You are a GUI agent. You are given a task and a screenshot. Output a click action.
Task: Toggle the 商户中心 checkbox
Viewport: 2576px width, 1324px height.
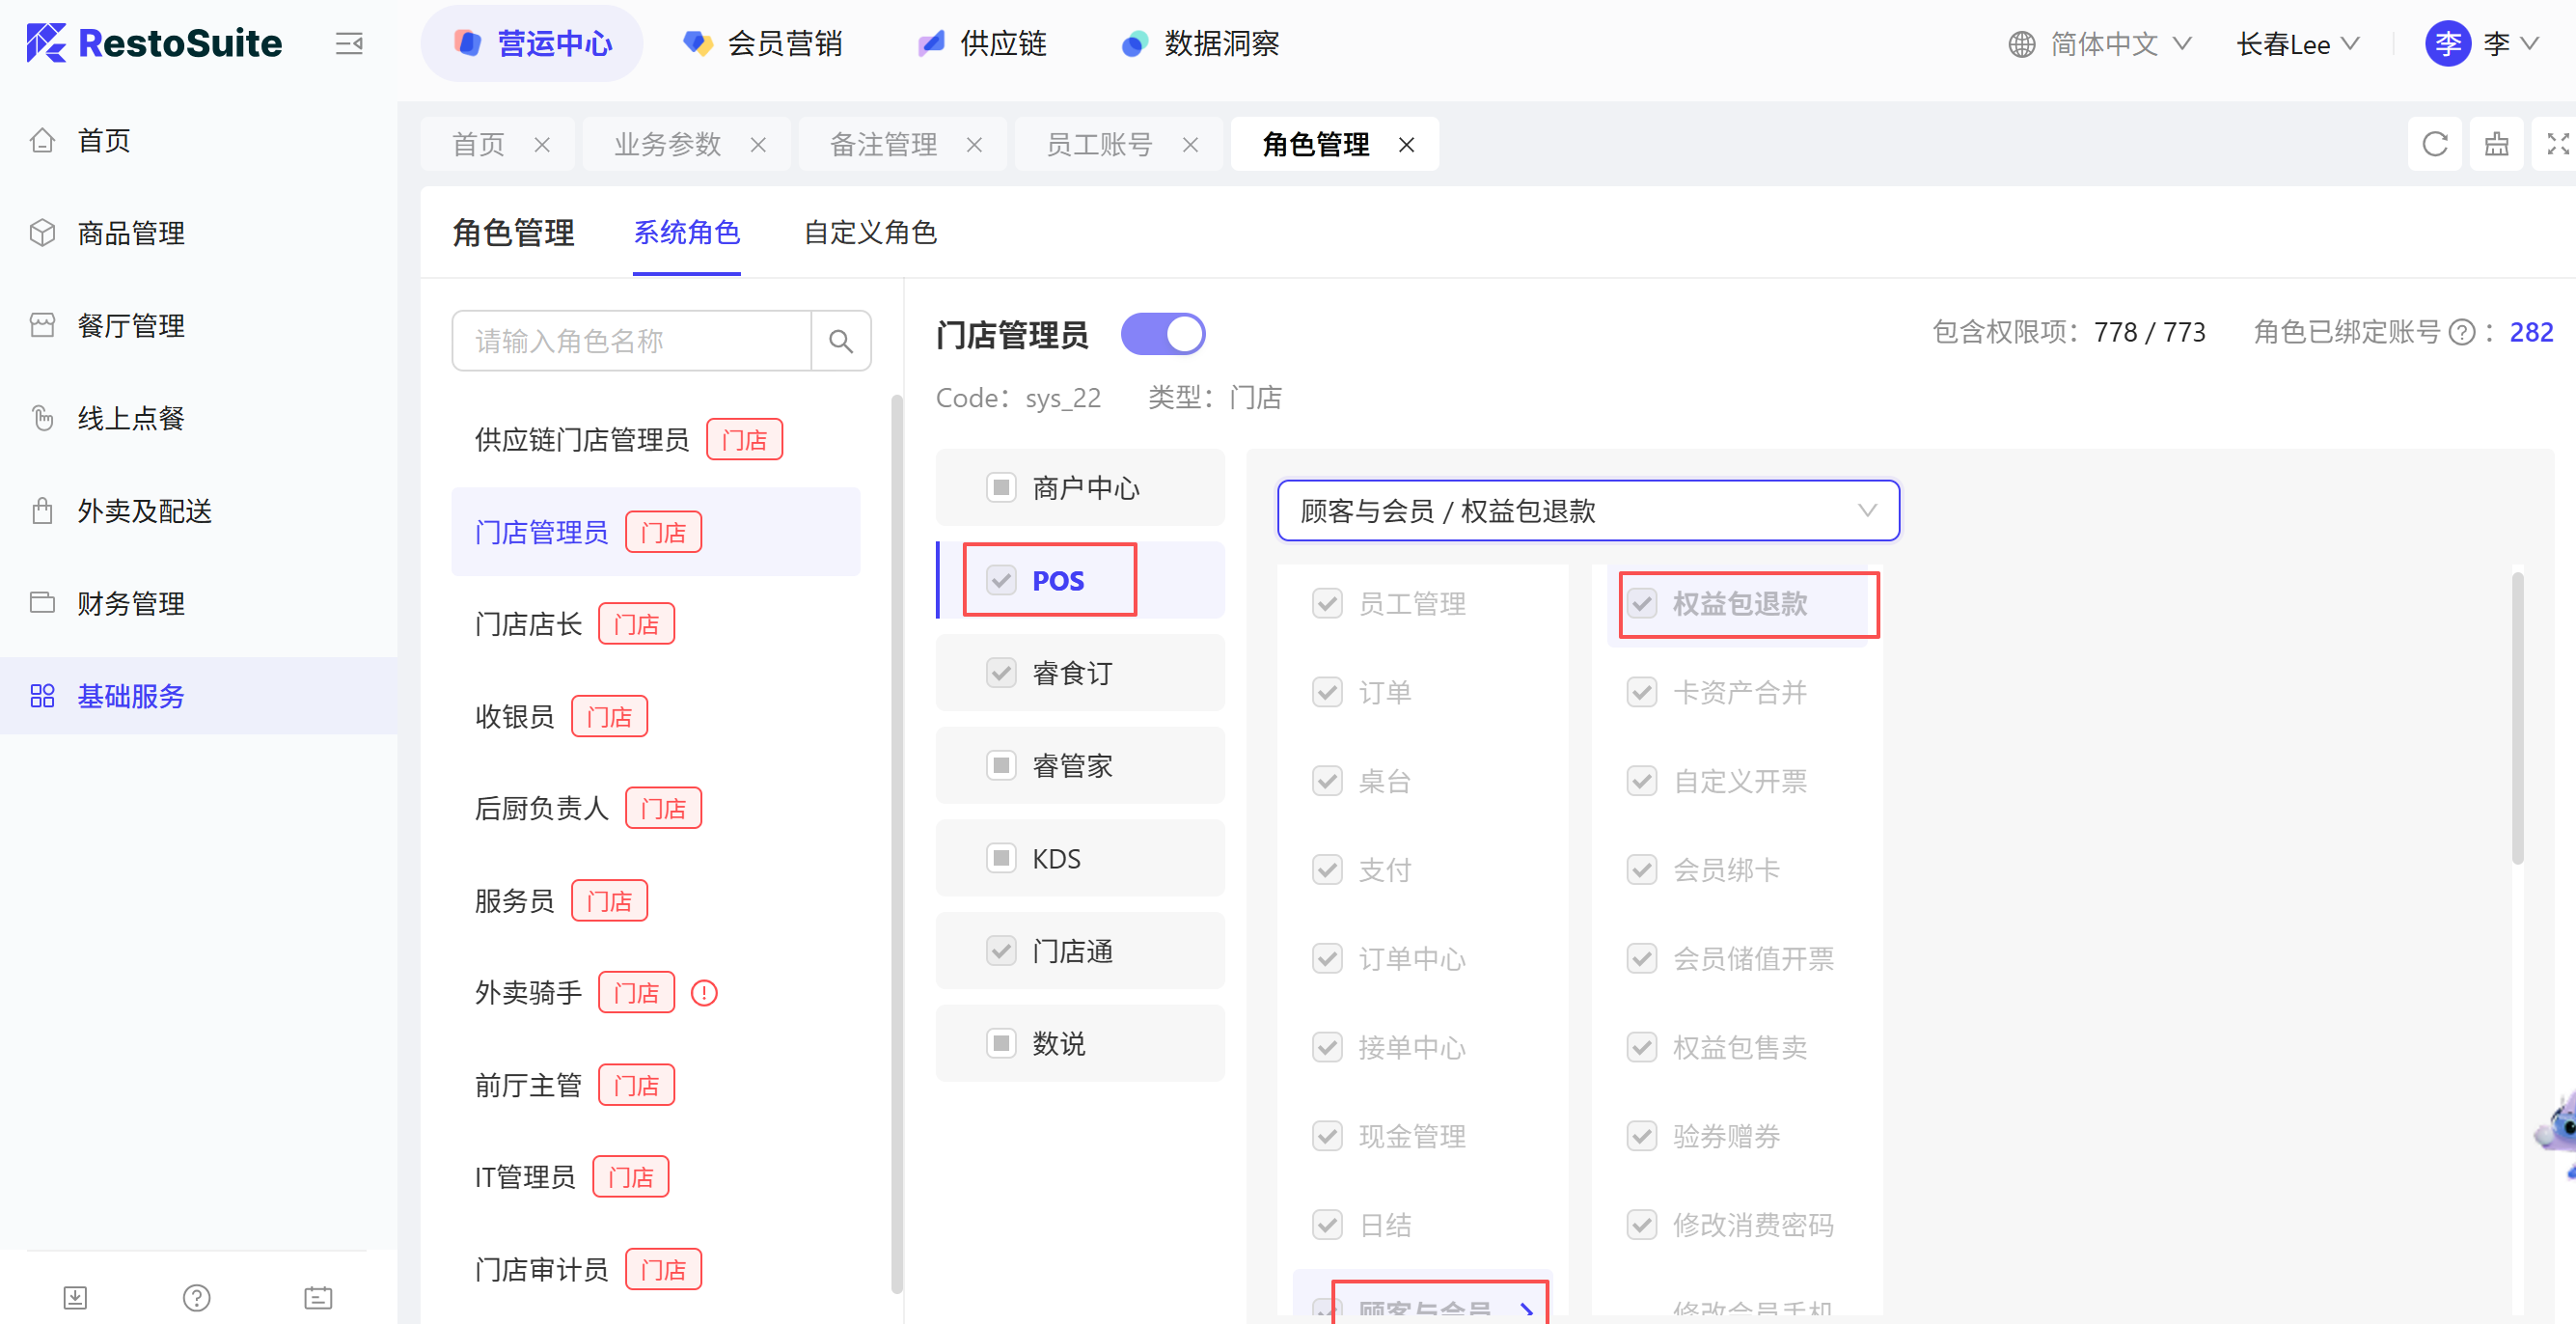tap(1001, 488)
